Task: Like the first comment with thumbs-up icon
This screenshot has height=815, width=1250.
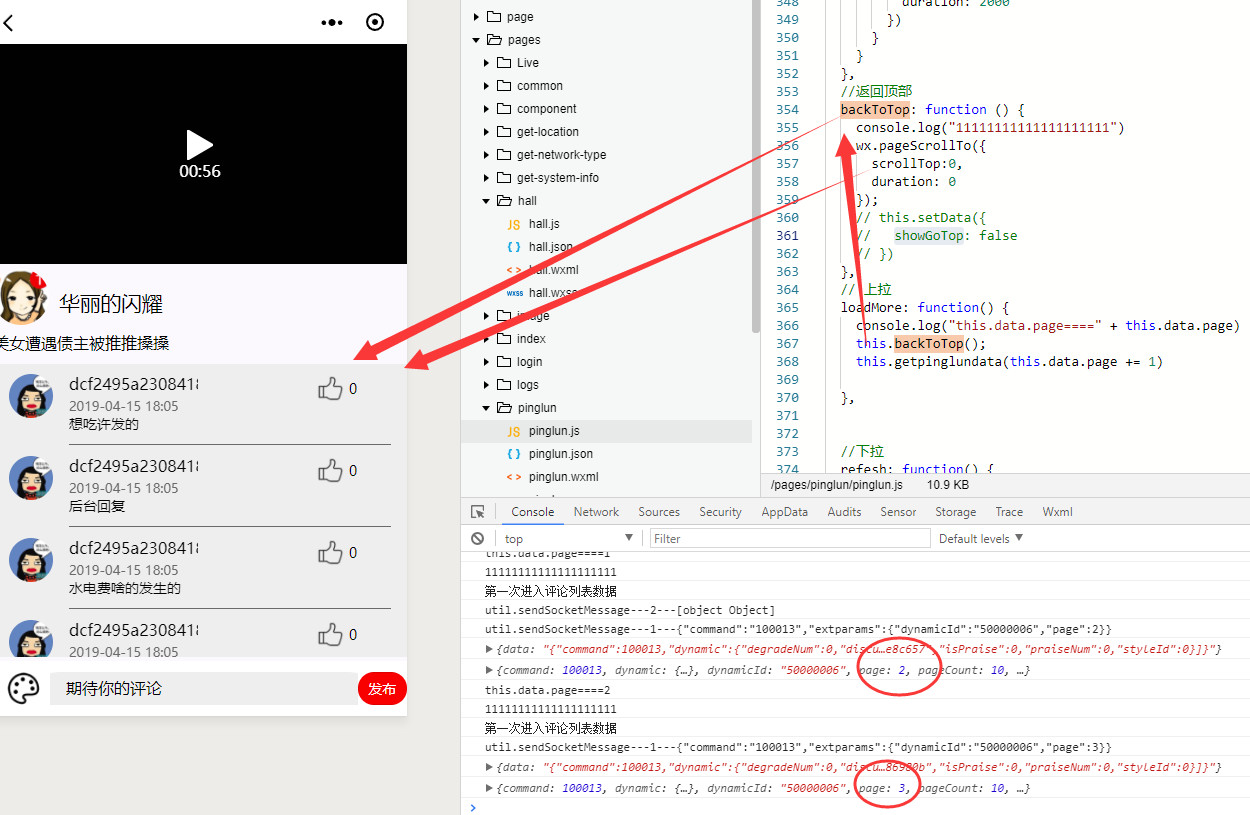Action: click(x=330, y=389)
